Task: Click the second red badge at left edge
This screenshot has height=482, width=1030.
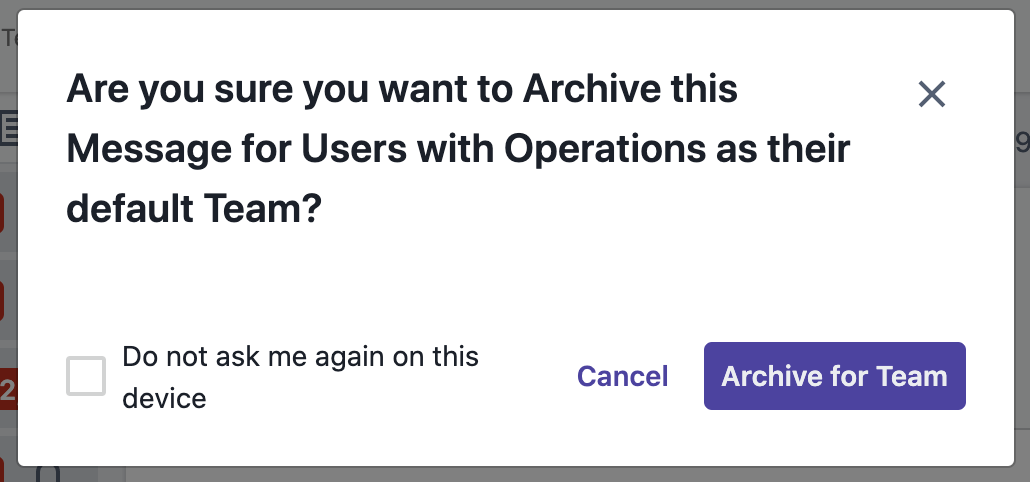Action: [2, 301]
